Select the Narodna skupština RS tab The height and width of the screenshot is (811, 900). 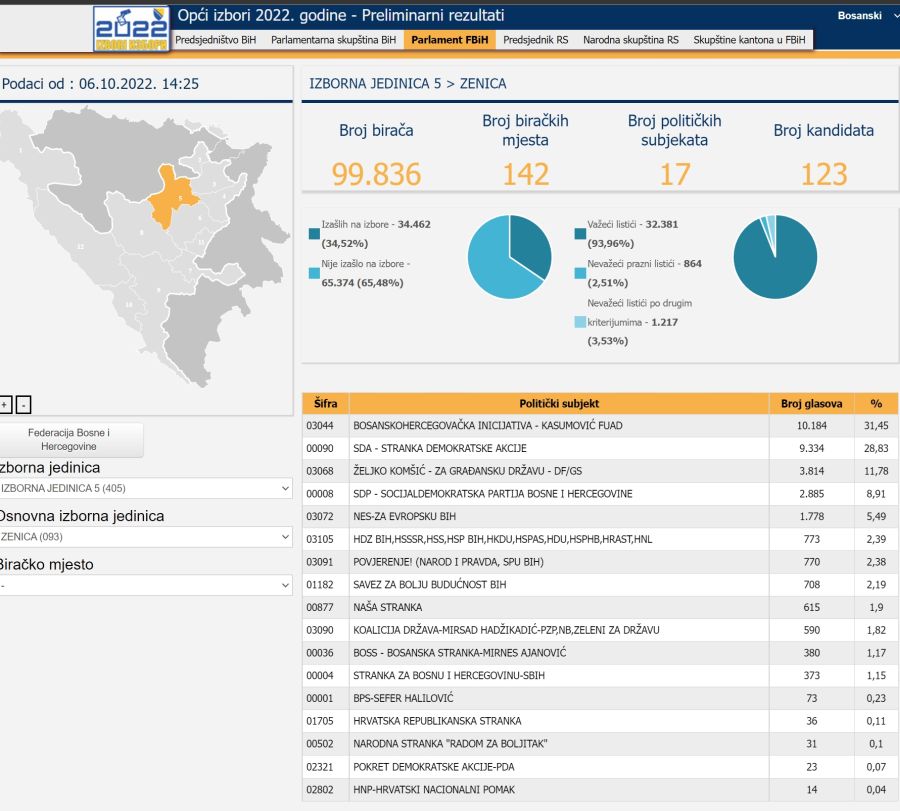click(x=630, y=40)
